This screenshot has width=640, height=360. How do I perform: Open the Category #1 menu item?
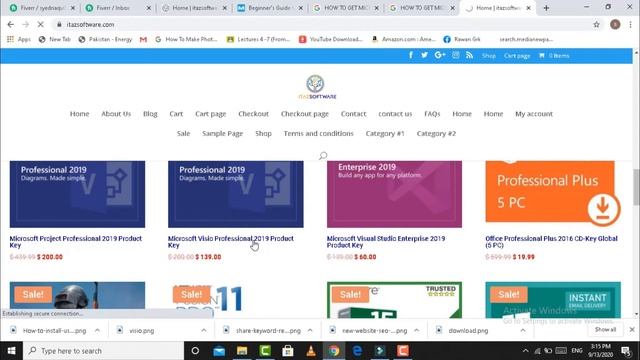[x=385, y=133]
